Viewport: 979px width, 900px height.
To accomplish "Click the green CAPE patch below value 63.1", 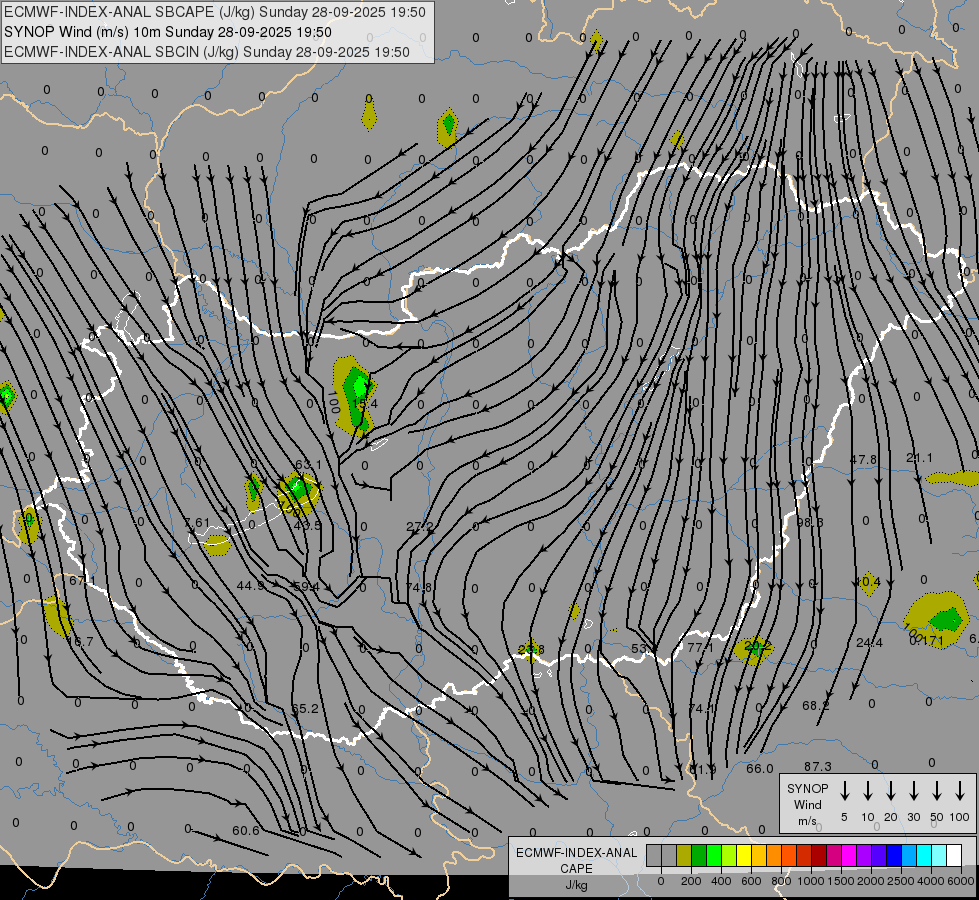I will 298,490.
